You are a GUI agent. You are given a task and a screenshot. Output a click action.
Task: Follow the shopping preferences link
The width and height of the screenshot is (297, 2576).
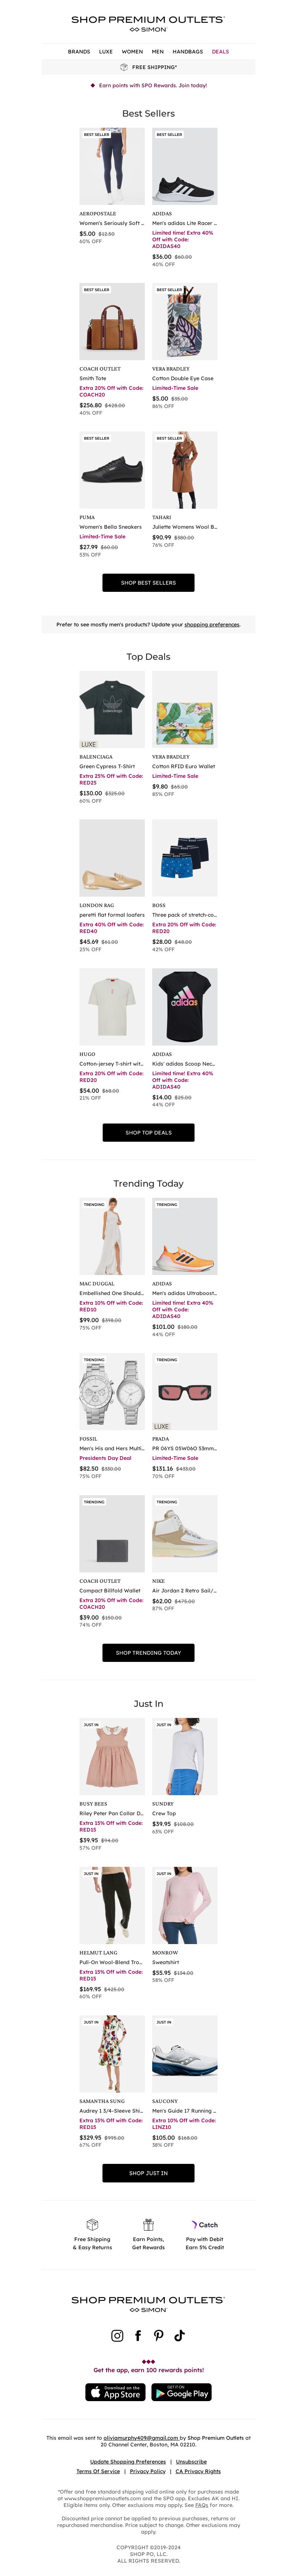pos(212,624)
